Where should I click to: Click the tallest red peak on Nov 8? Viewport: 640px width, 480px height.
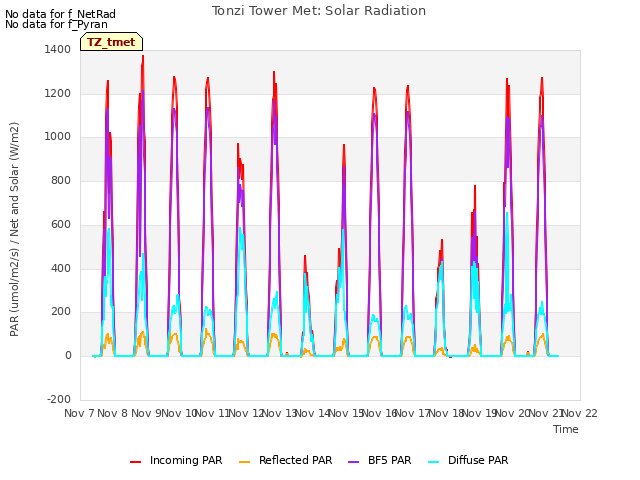tap(143, 57)
